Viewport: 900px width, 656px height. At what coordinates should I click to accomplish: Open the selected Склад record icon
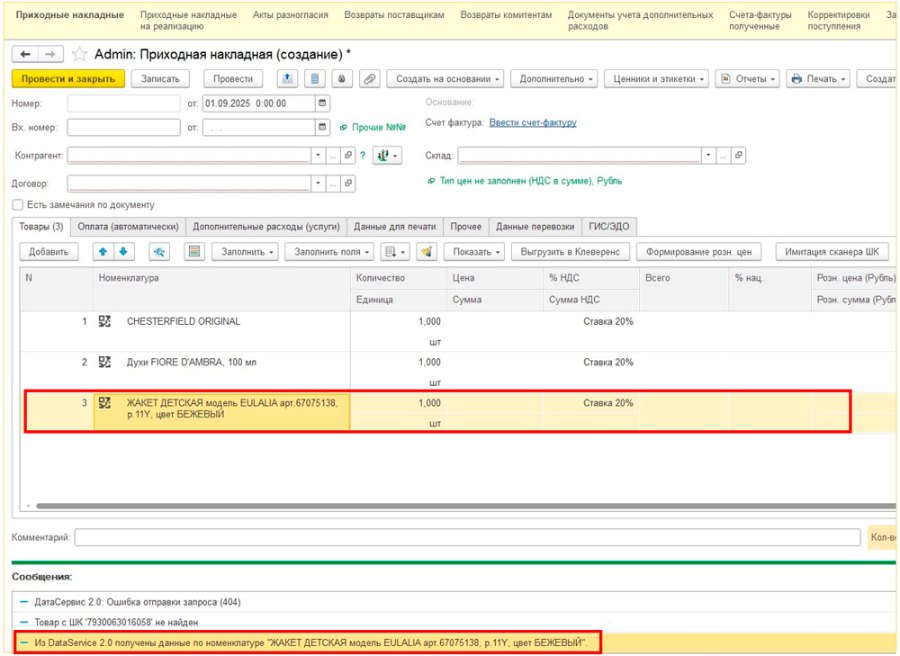[x=738, y=155]
